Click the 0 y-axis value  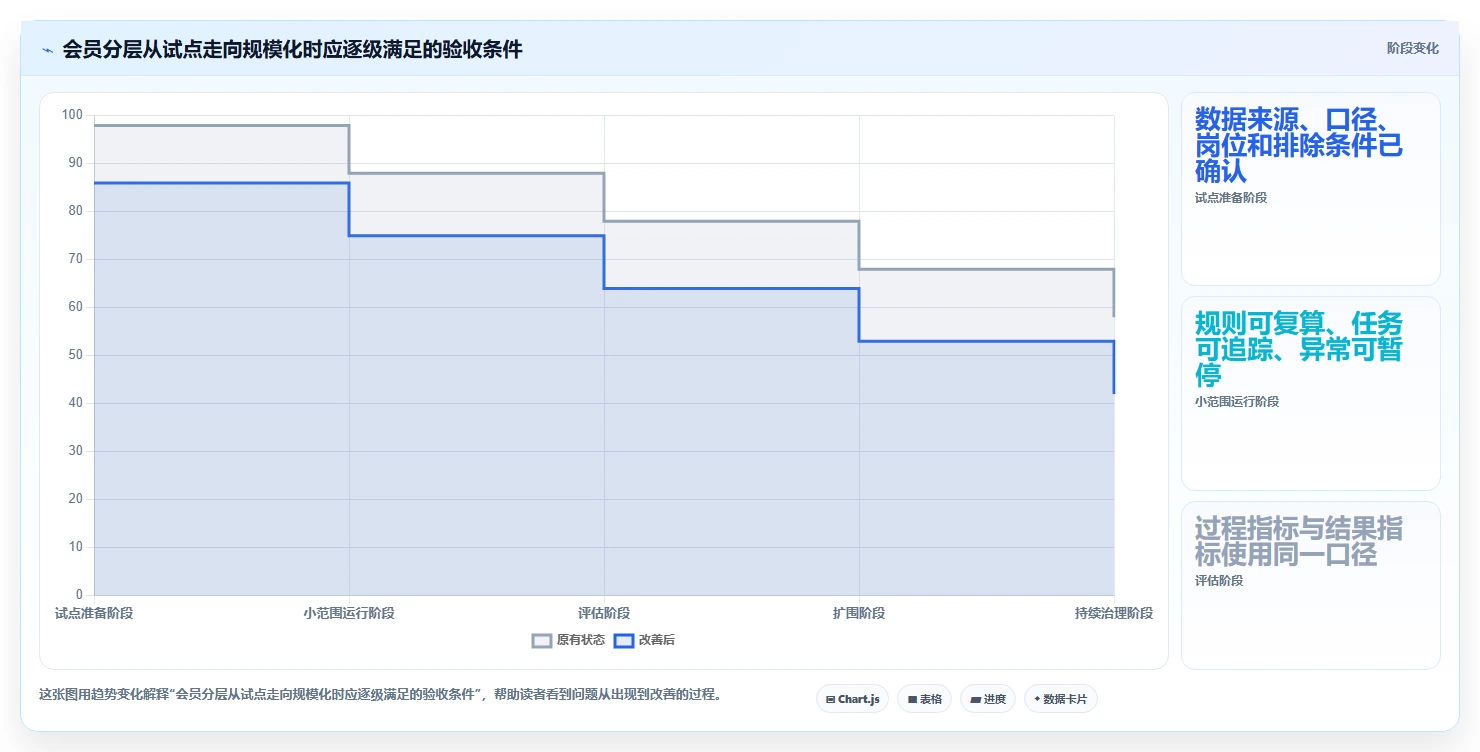click(79, 595)
